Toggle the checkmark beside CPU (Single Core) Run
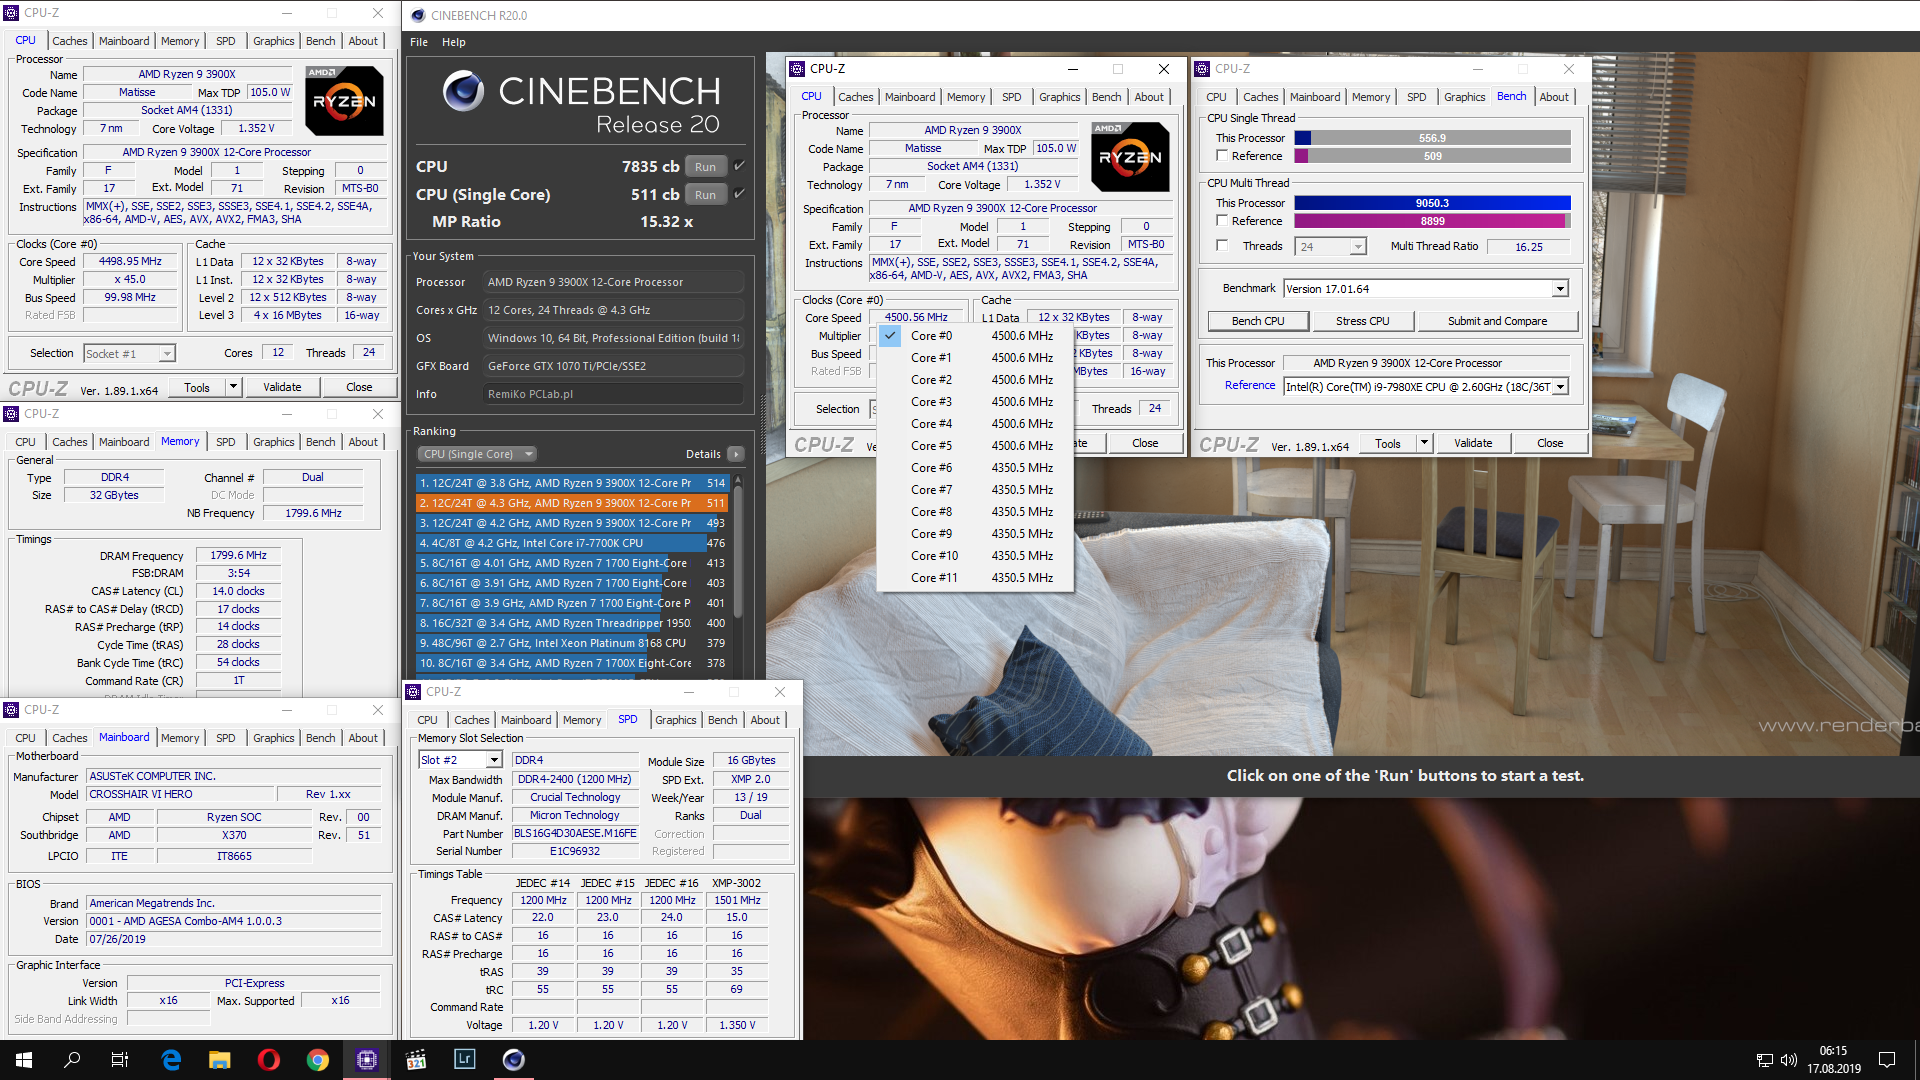This screenshot has height=1080, width=1920. 739,194
